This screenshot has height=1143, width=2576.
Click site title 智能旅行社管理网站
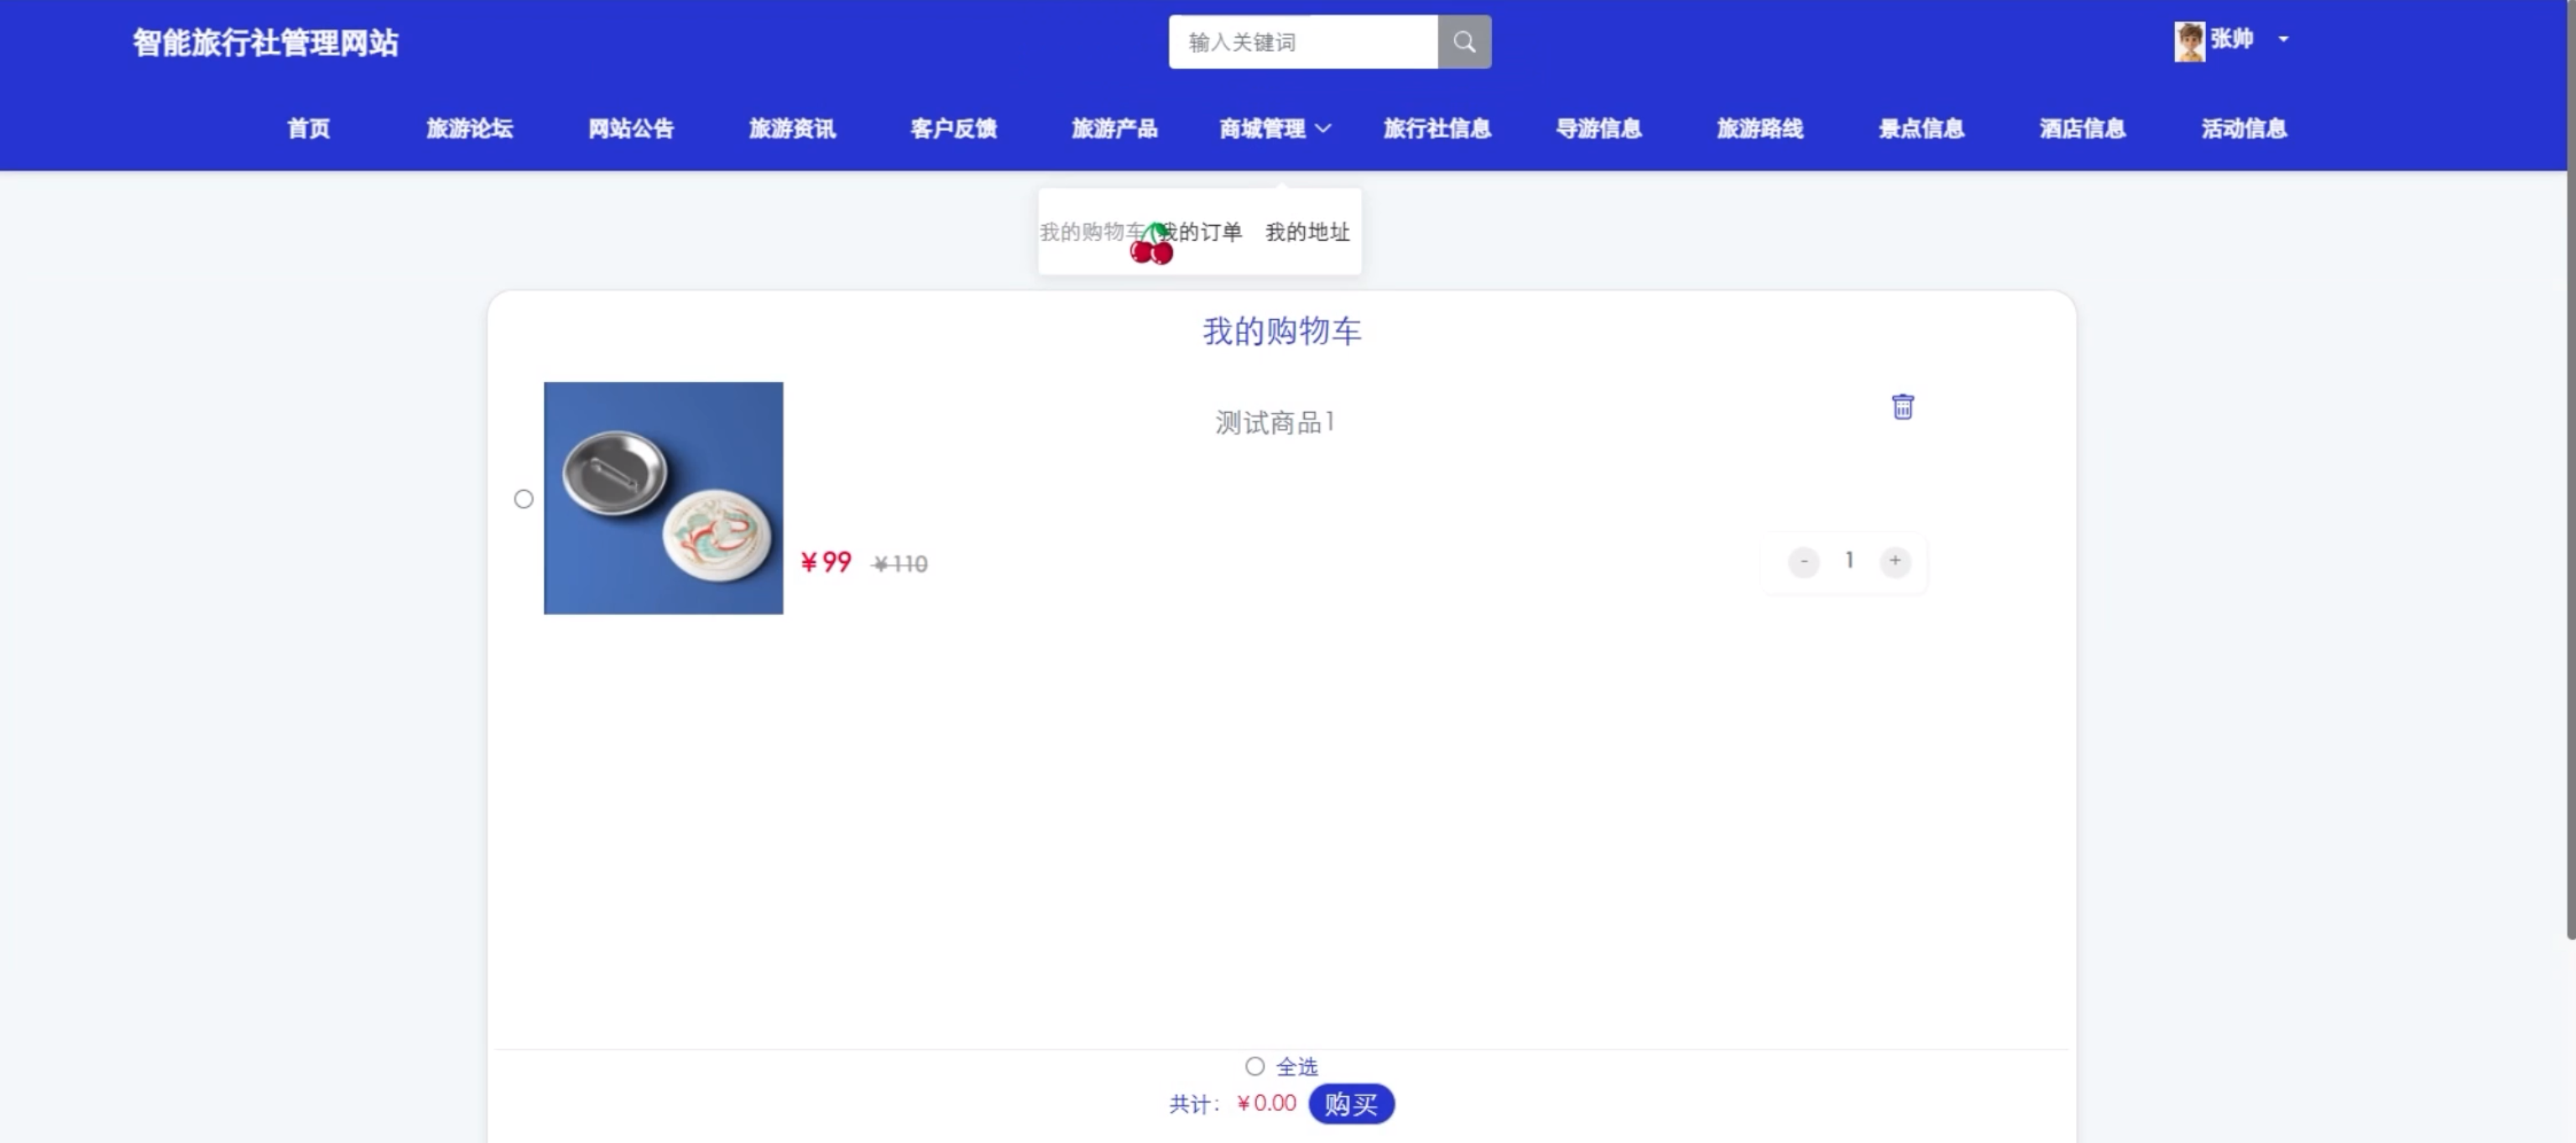point(265,43)
